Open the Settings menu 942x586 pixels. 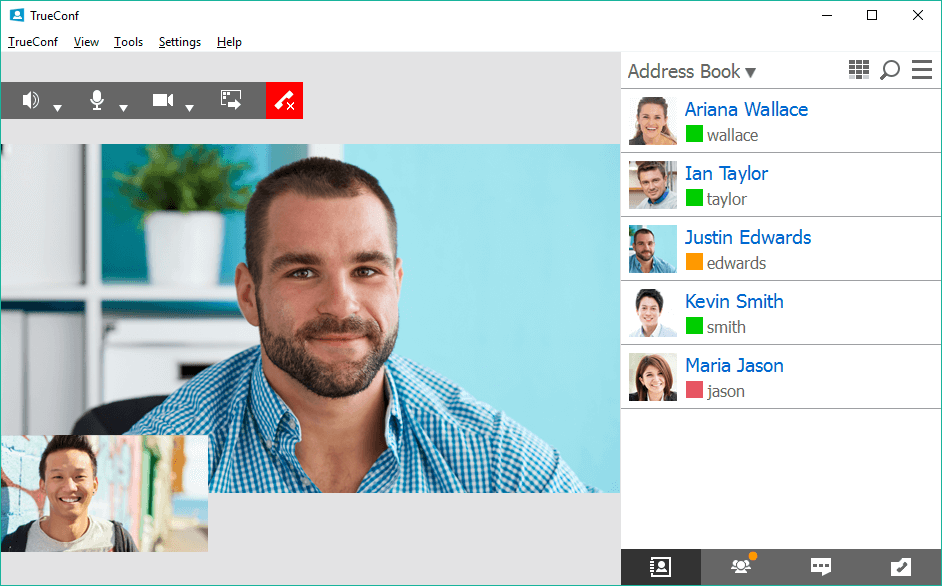(x=180, y=41)
